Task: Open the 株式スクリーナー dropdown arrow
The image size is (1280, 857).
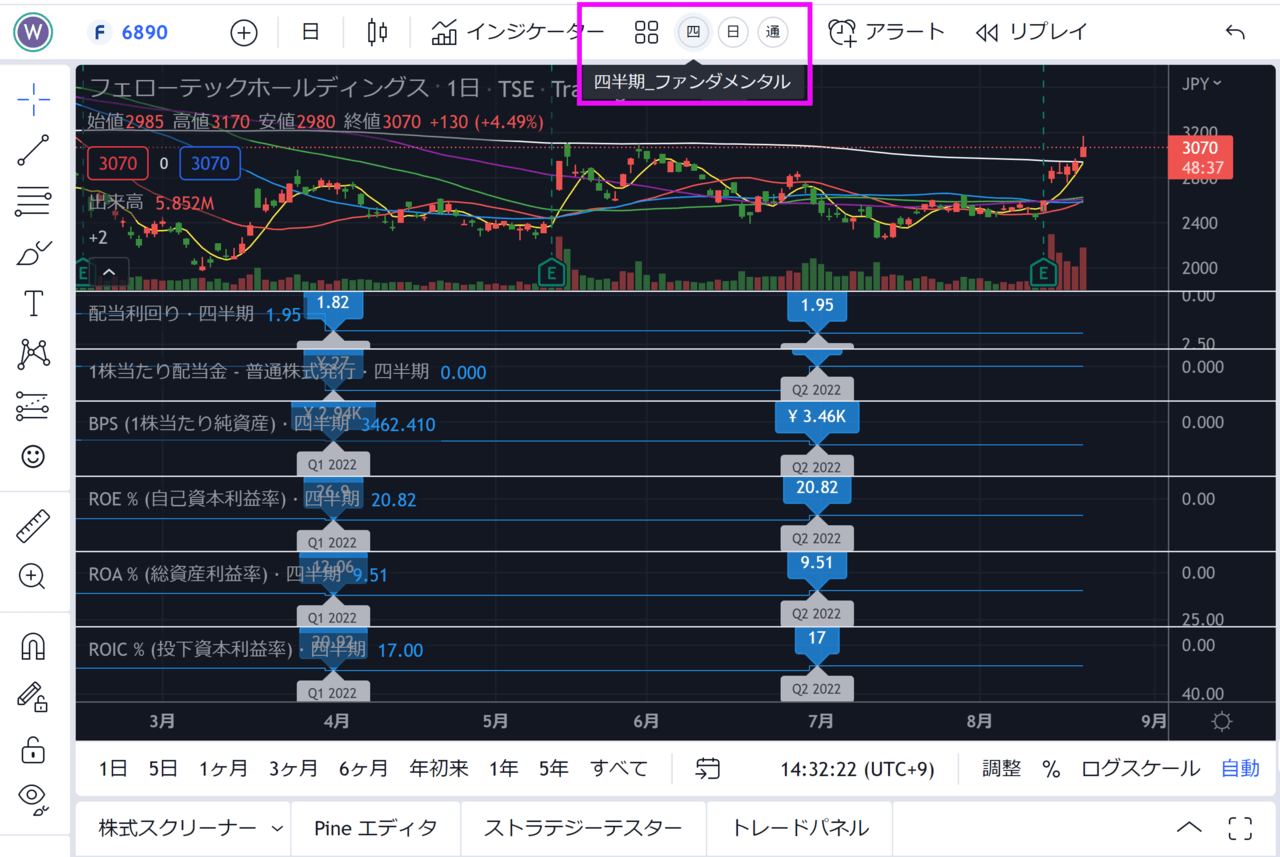Action: pyautogui.click(x=277, y=829)
